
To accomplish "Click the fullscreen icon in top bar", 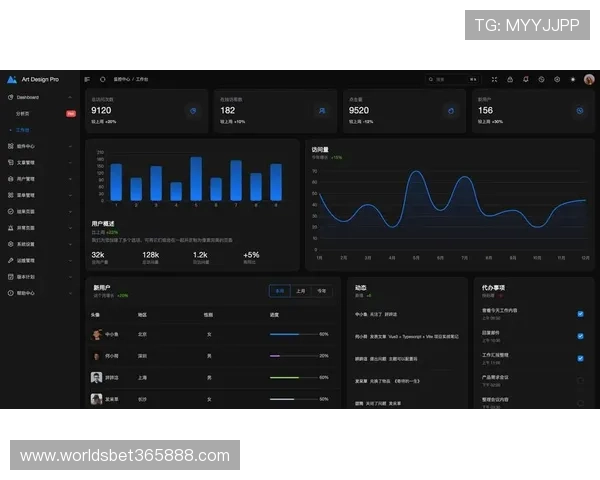I will click(494, 79).
